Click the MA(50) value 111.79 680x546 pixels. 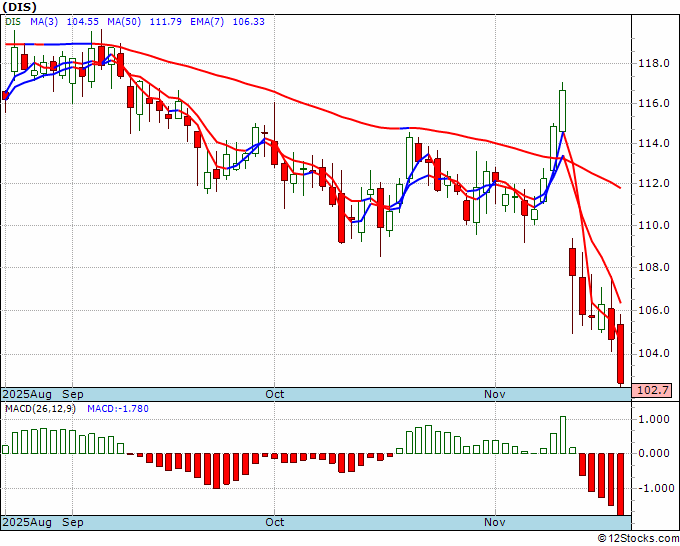[x=166, y=22]
